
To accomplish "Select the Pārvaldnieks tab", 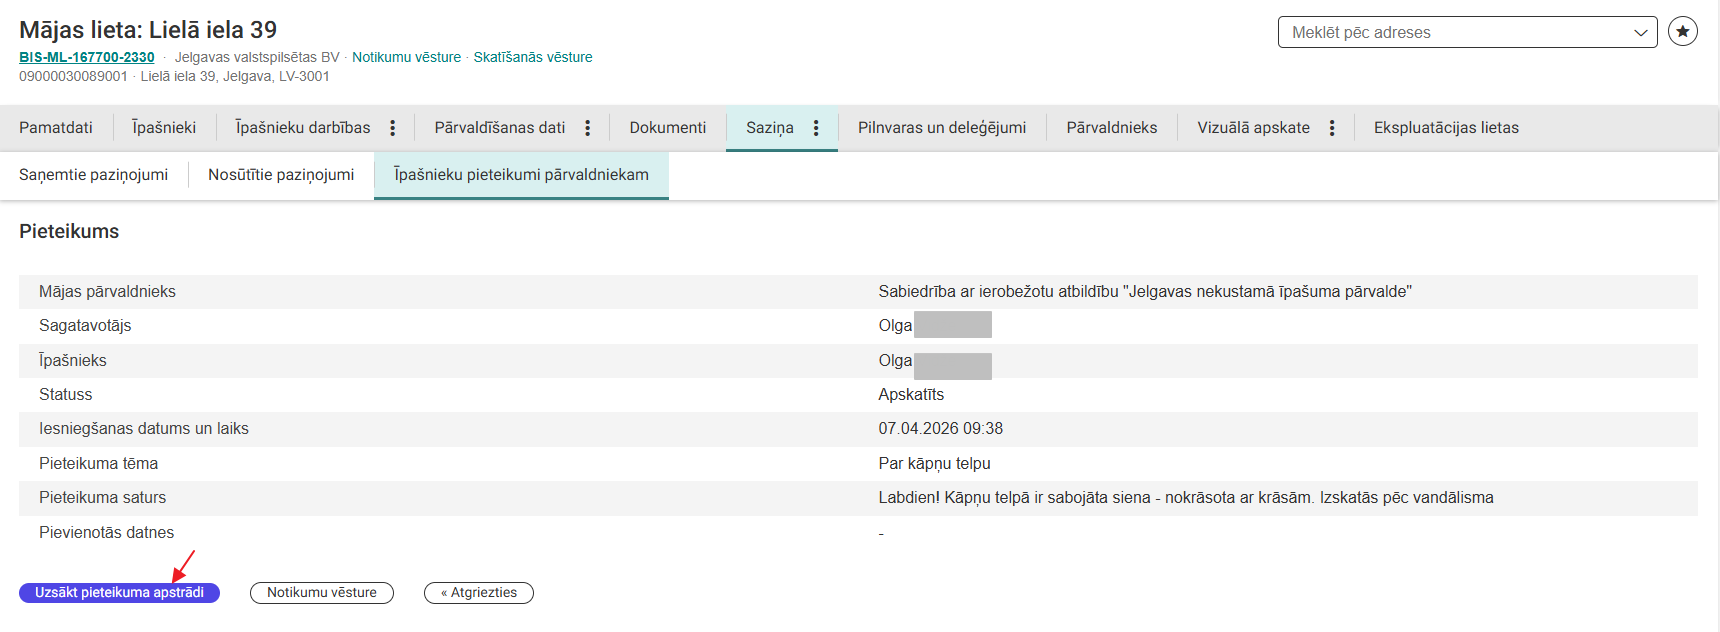I will click(x=1112, y=128).
